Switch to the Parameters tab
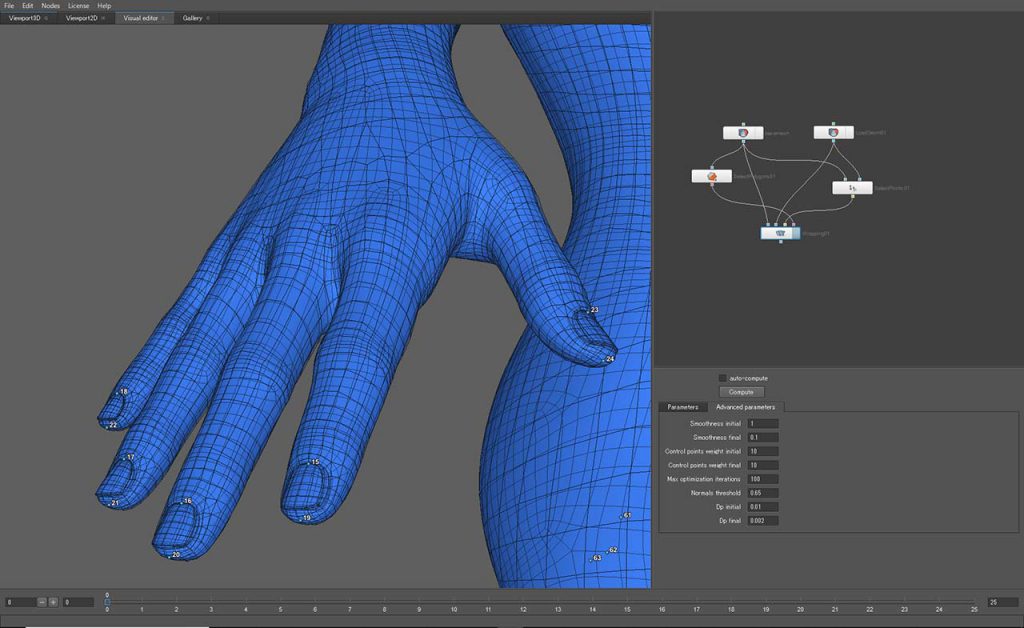Screen dimensions: 1024x628 683,407
